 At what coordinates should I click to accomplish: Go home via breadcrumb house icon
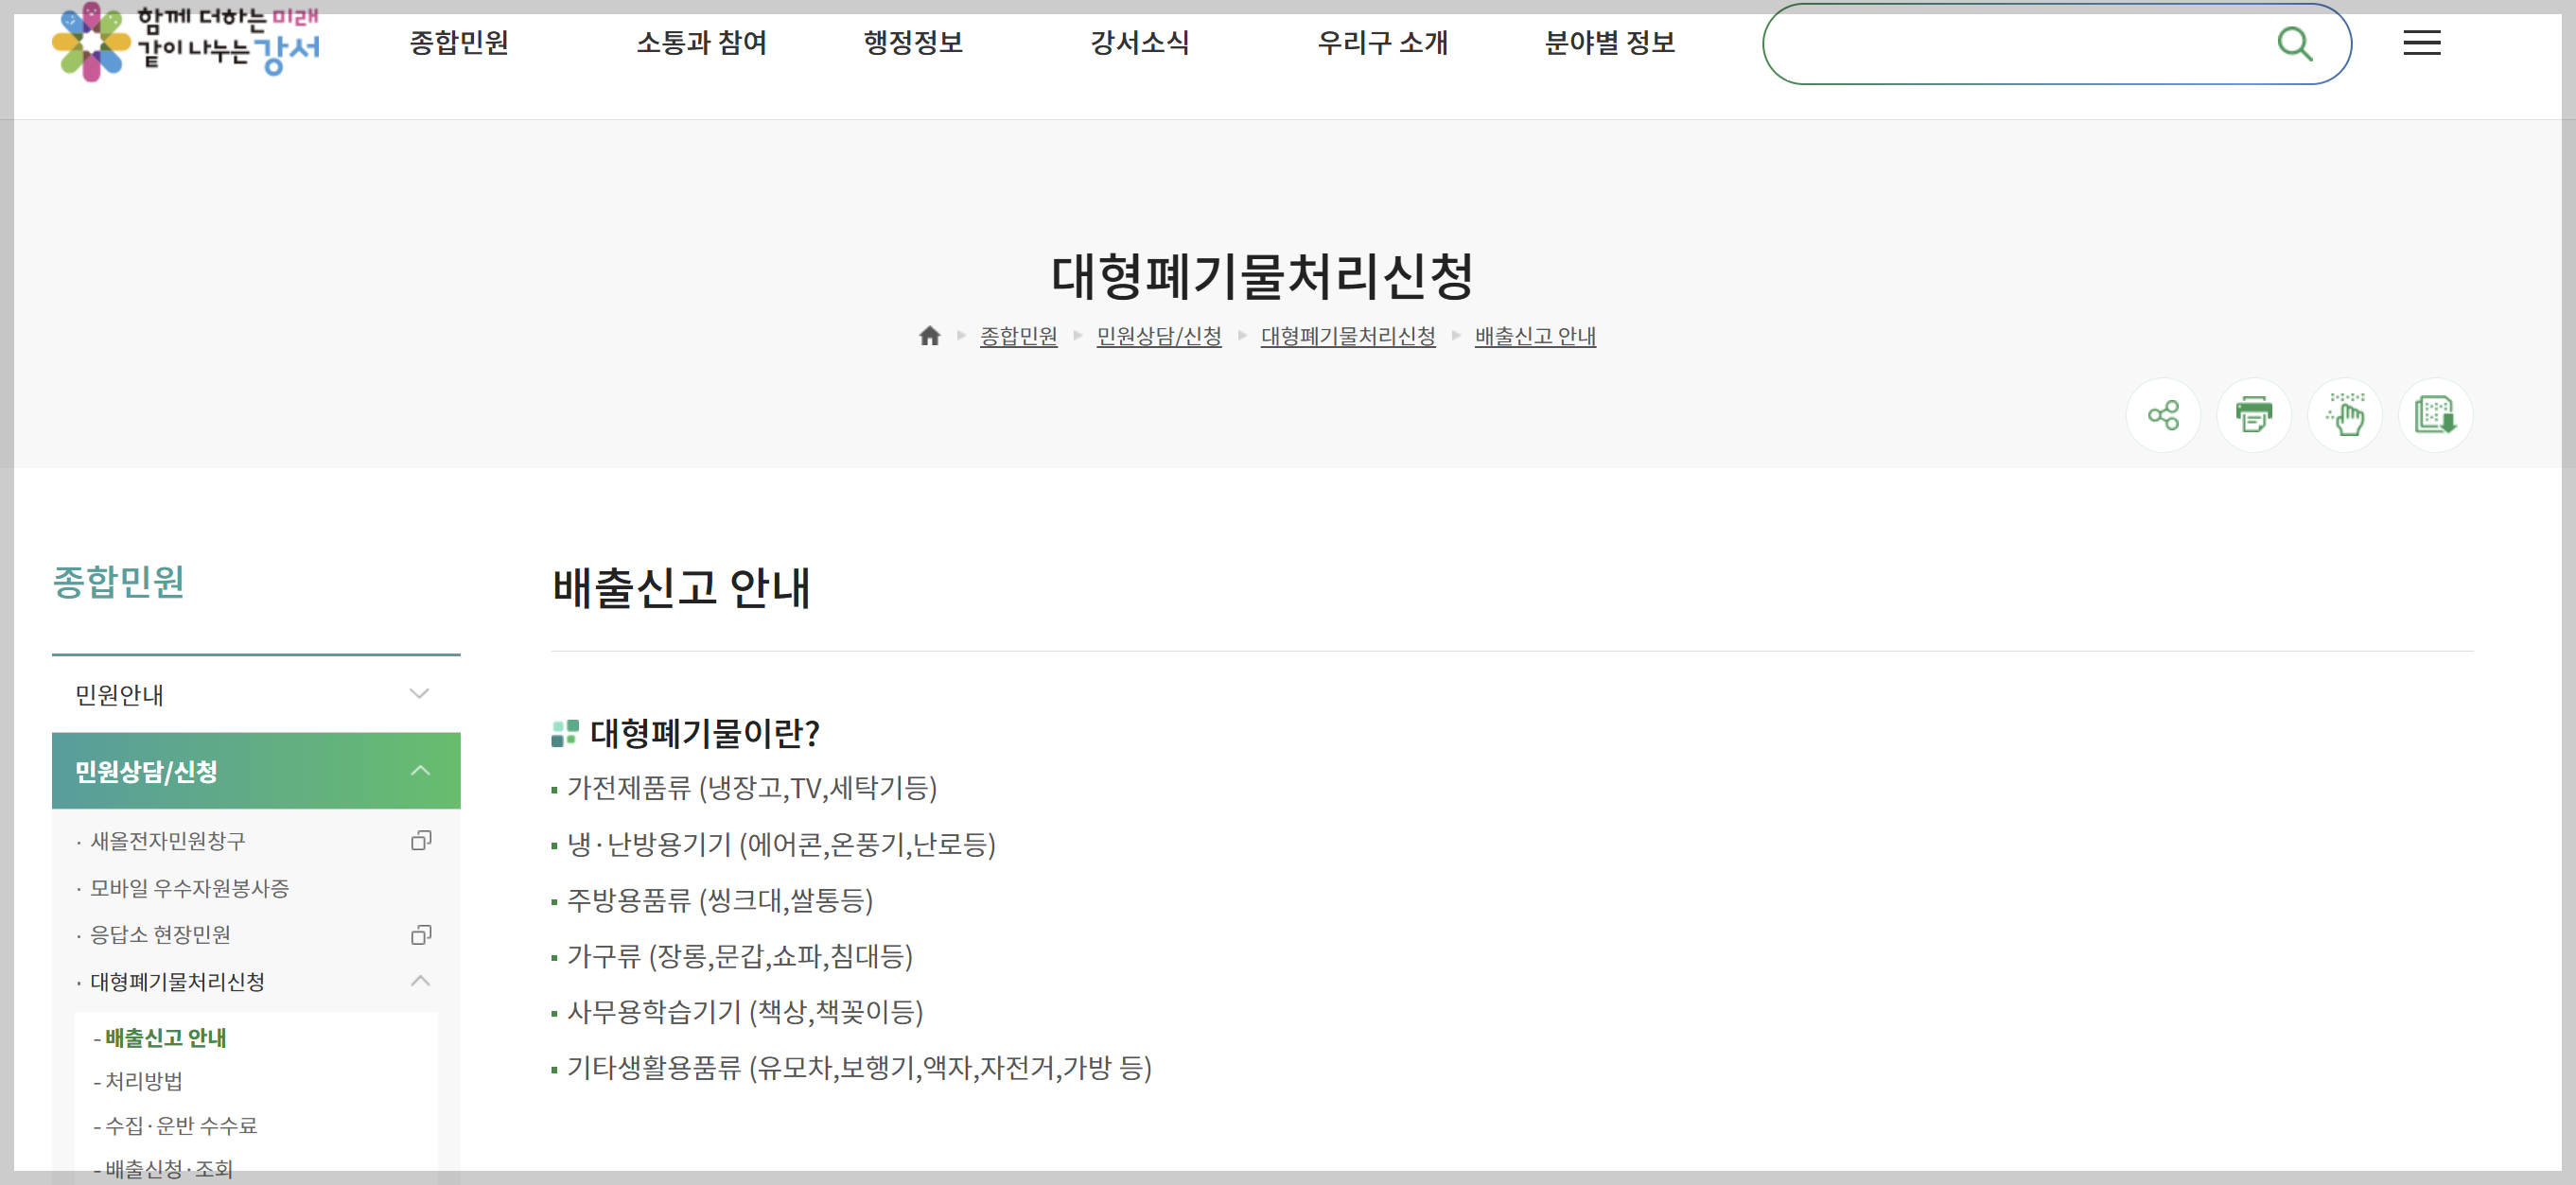coord(929,336)
